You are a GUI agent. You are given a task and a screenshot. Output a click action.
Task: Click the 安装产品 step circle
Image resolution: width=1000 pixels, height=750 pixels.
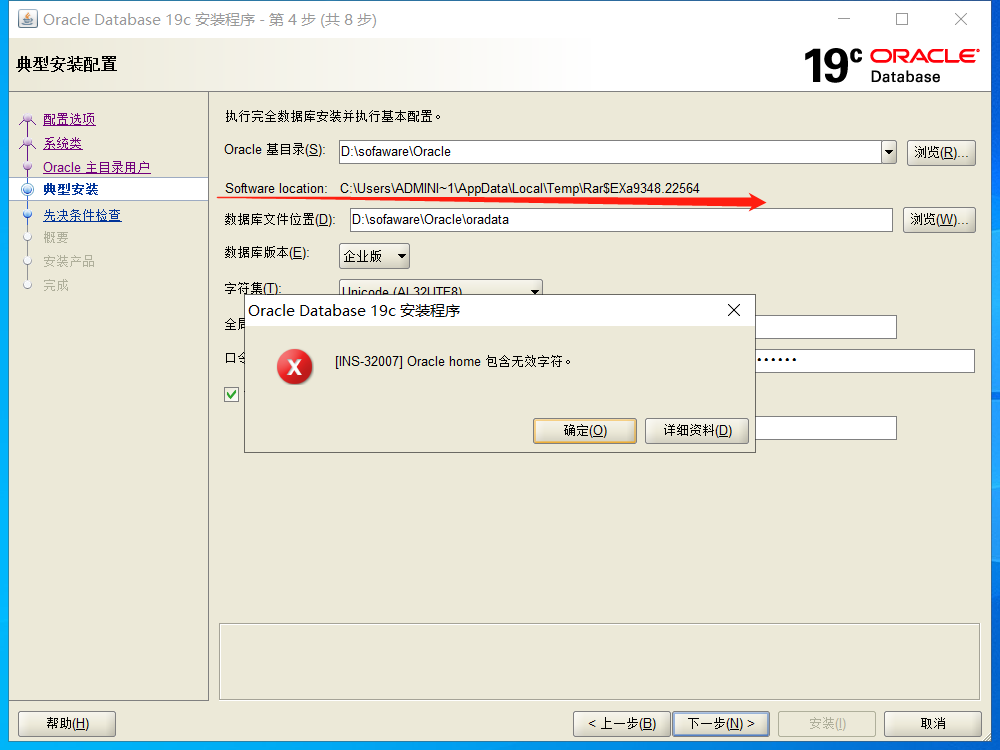point(27,261)
